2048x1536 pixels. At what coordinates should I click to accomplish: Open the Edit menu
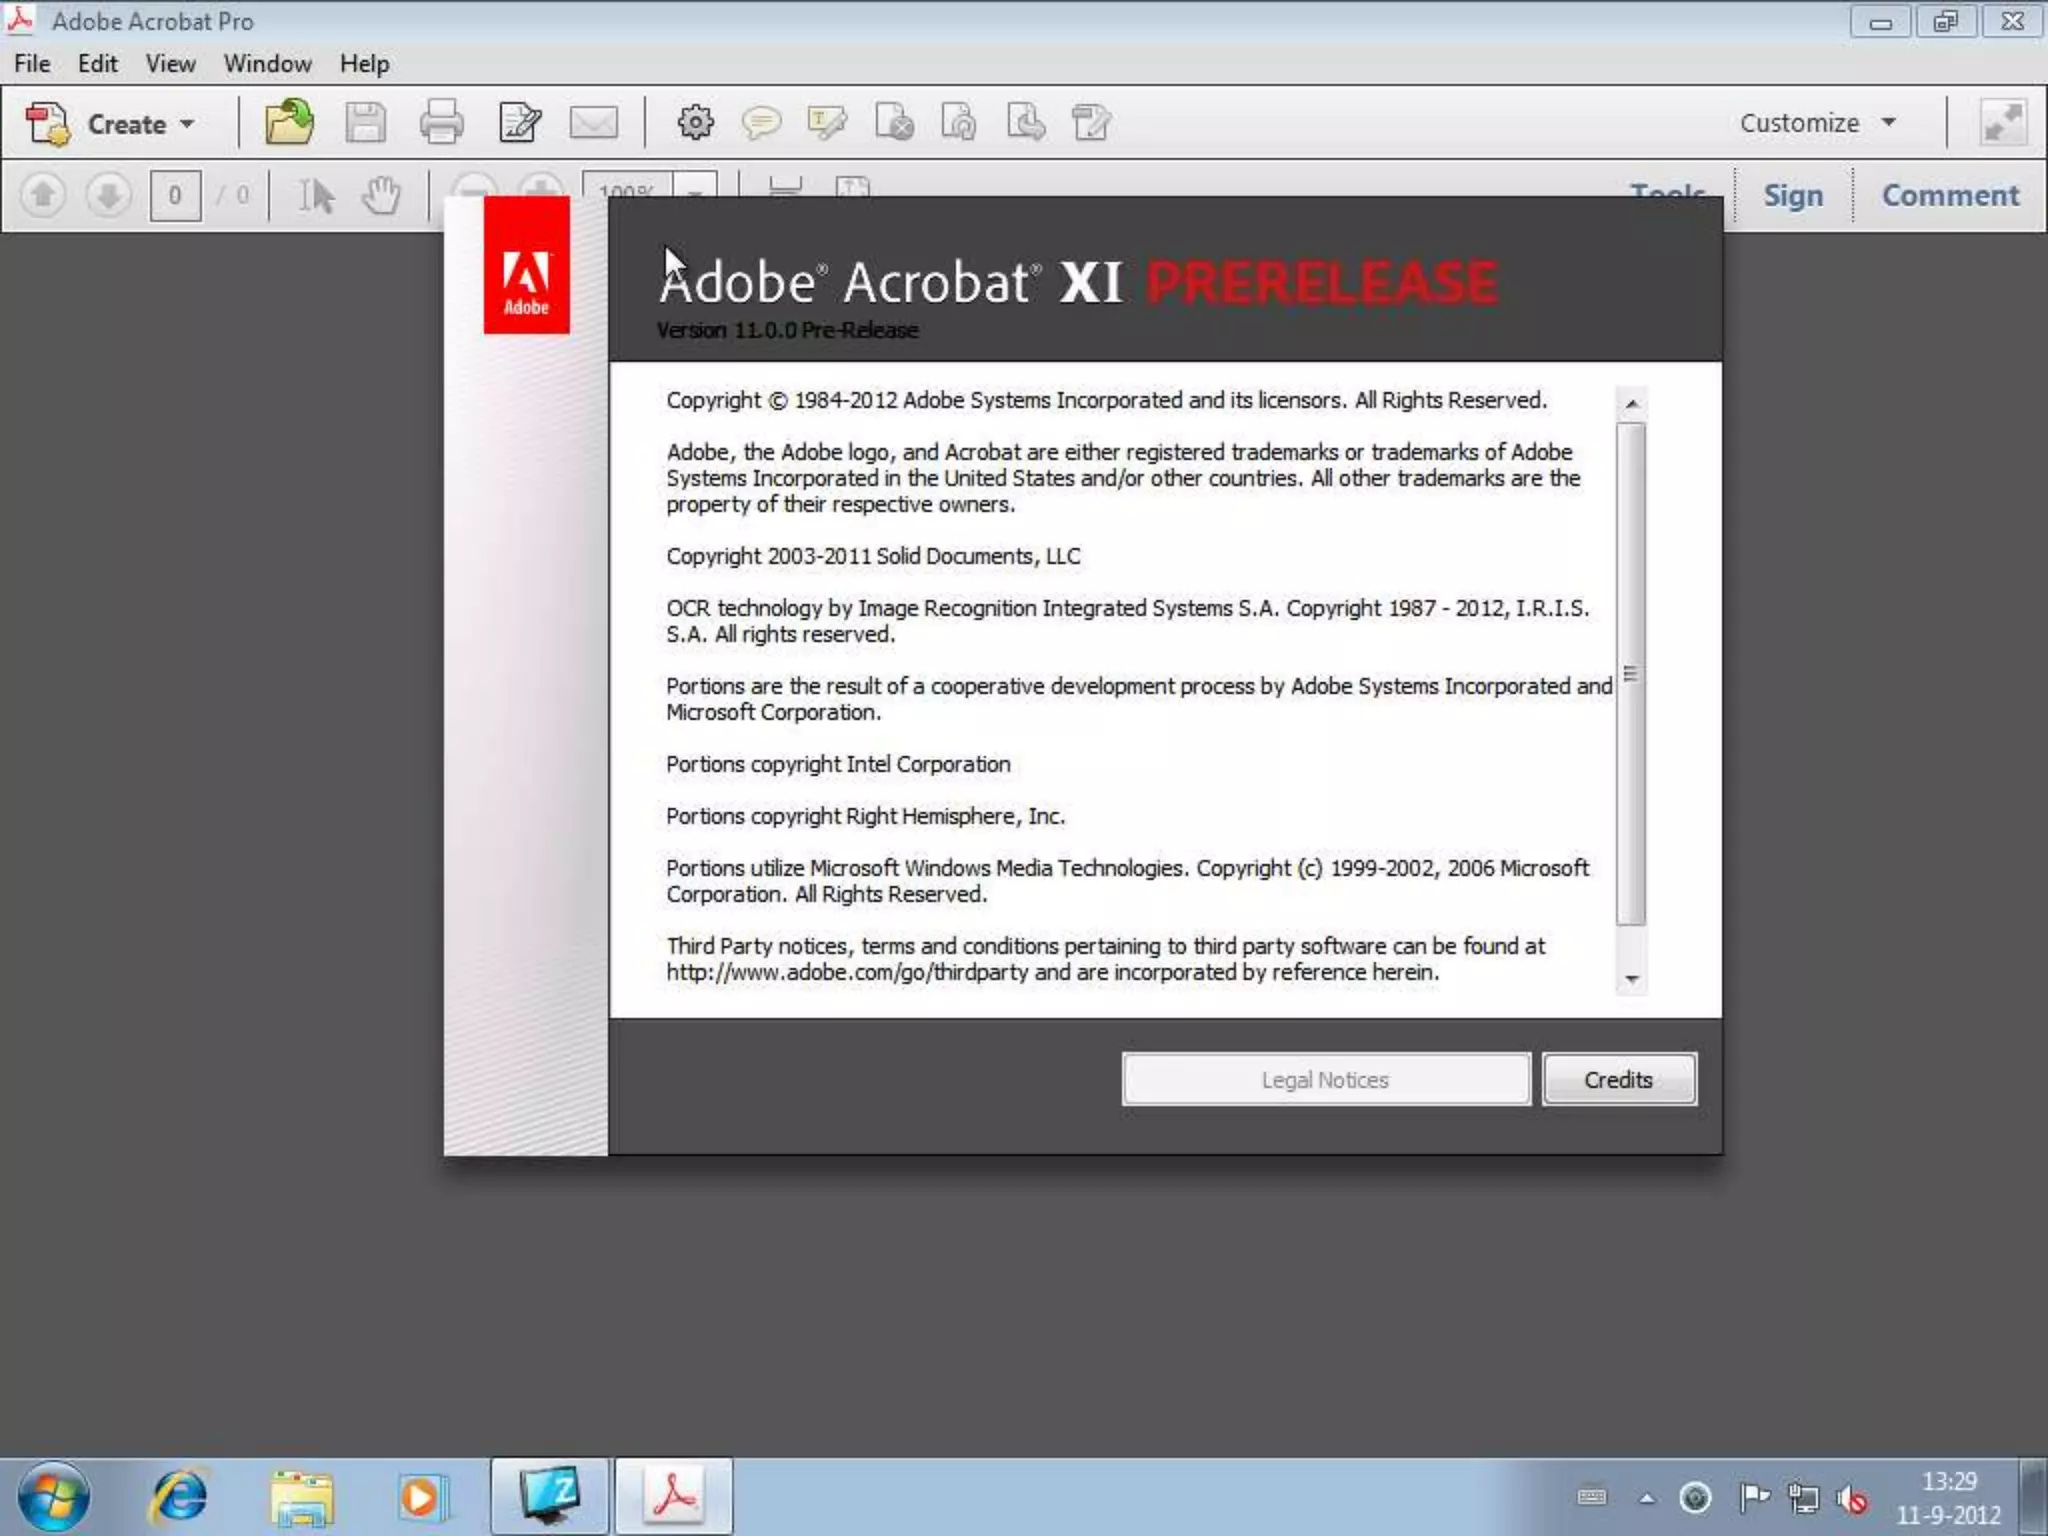pos(98,64)
